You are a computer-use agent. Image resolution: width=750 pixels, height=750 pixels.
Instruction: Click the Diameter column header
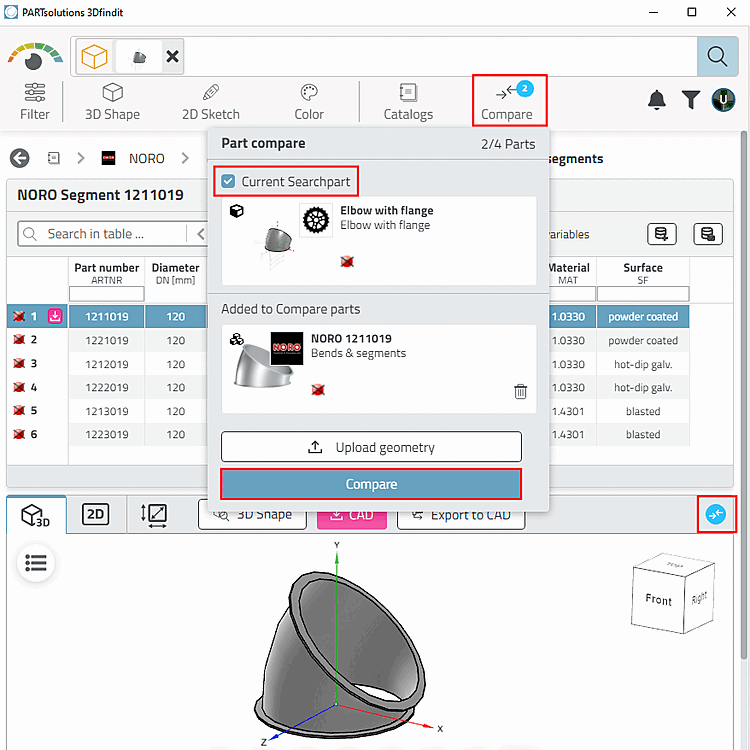(x=176, y=273)
